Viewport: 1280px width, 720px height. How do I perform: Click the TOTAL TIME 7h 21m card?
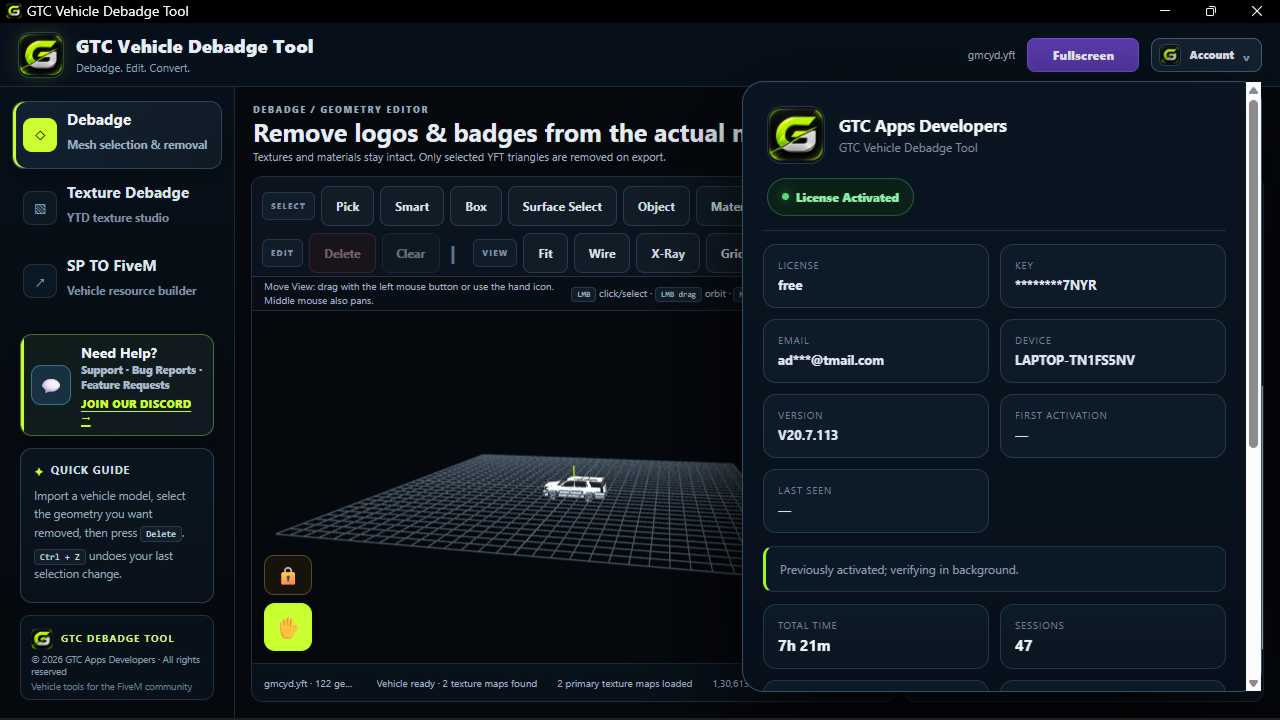pyautogui.click(x=876, y=636)
